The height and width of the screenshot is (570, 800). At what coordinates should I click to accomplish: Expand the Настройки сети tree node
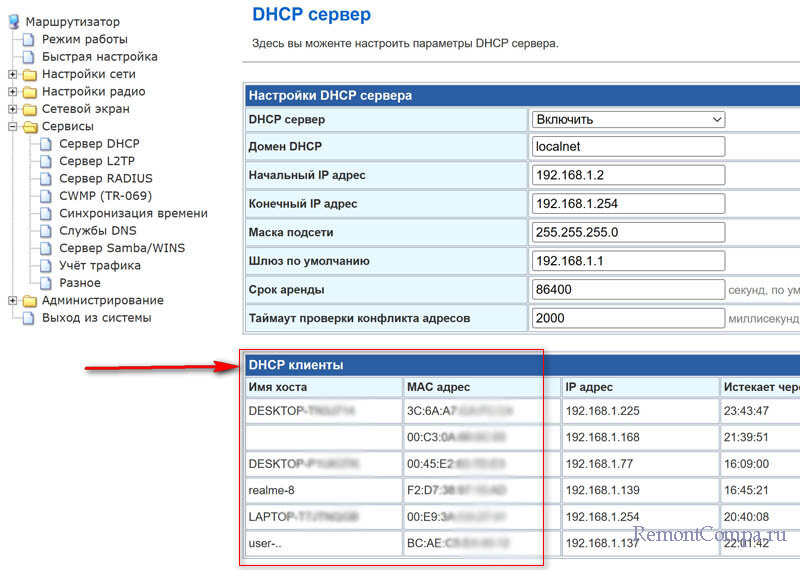click(x=12, y=74)
